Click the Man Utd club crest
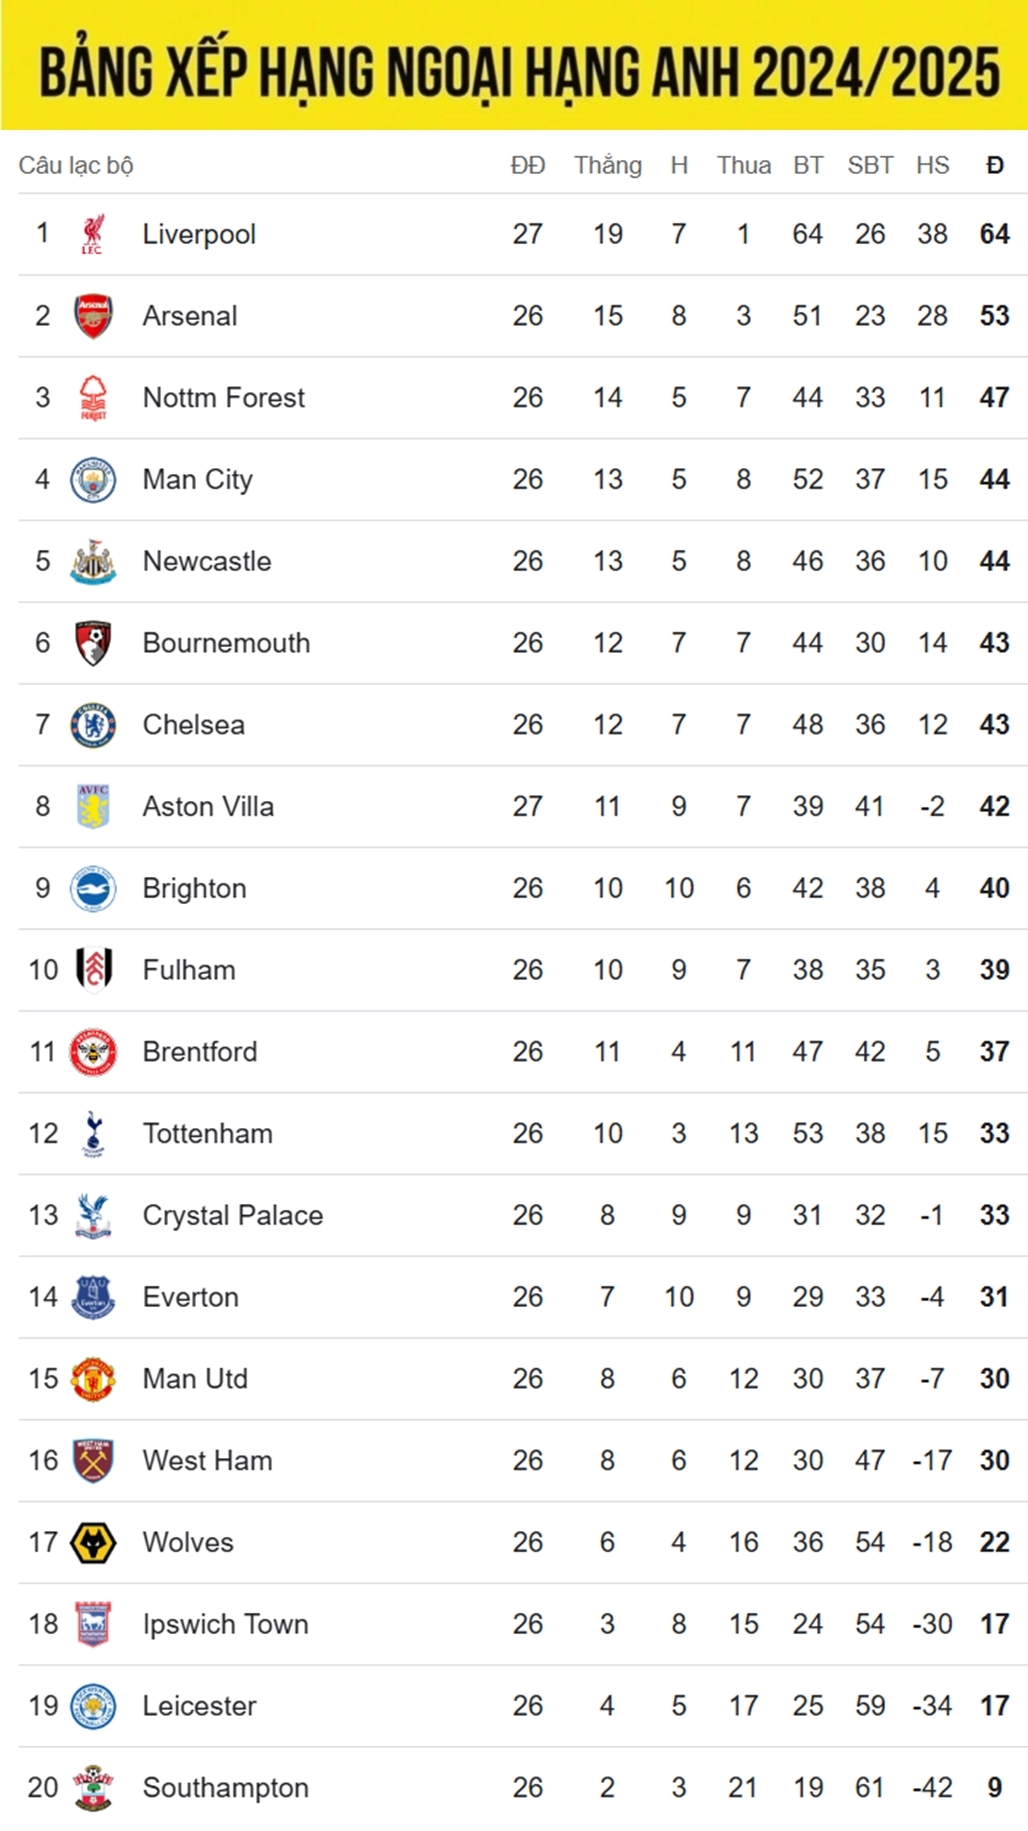This screenshot has height=1831, width=1028. point(93,1380)
